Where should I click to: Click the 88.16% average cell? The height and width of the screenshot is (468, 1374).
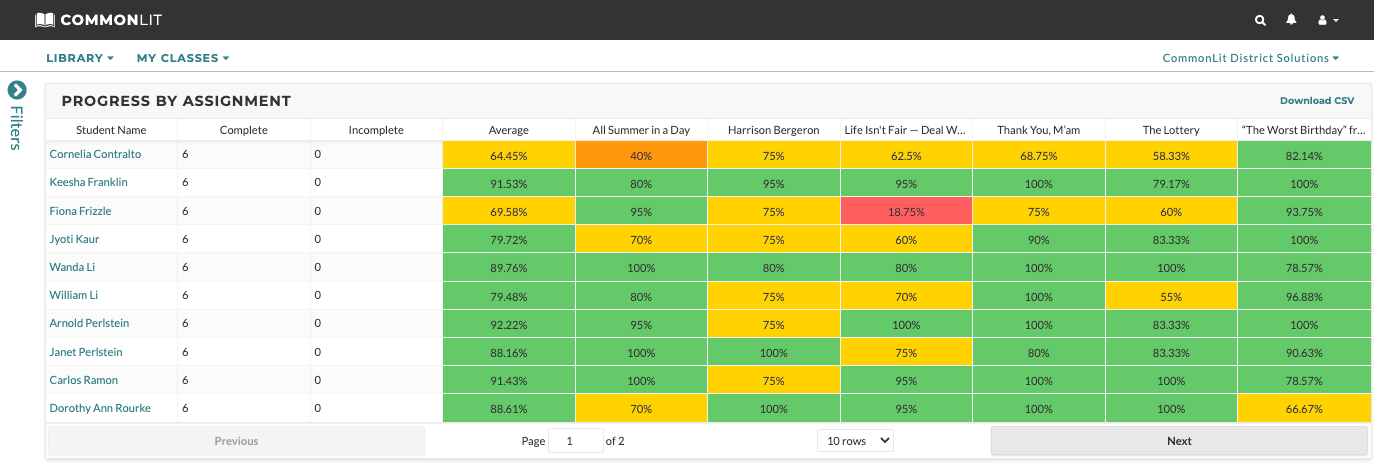(509, 352)
